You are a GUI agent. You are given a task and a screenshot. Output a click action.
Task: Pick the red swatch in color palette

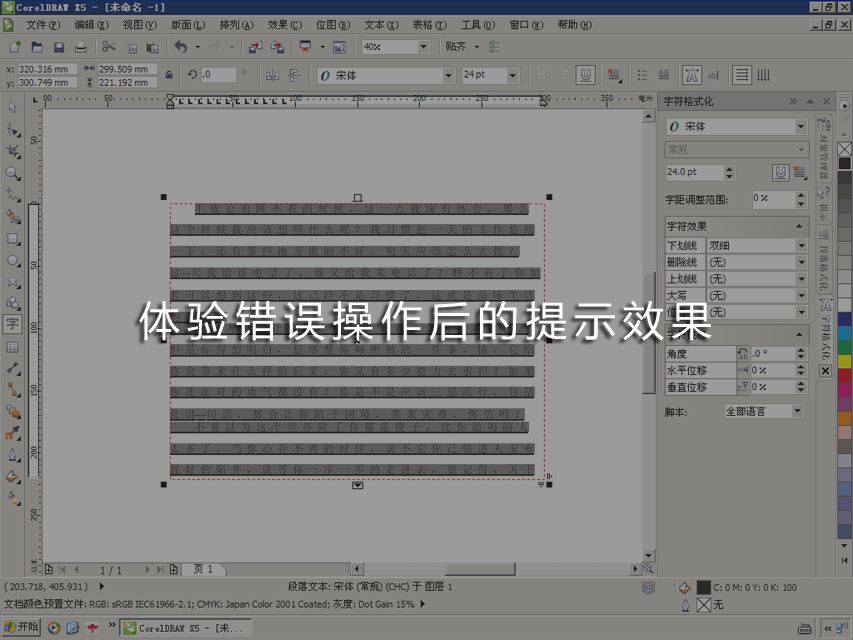(844, 376)
